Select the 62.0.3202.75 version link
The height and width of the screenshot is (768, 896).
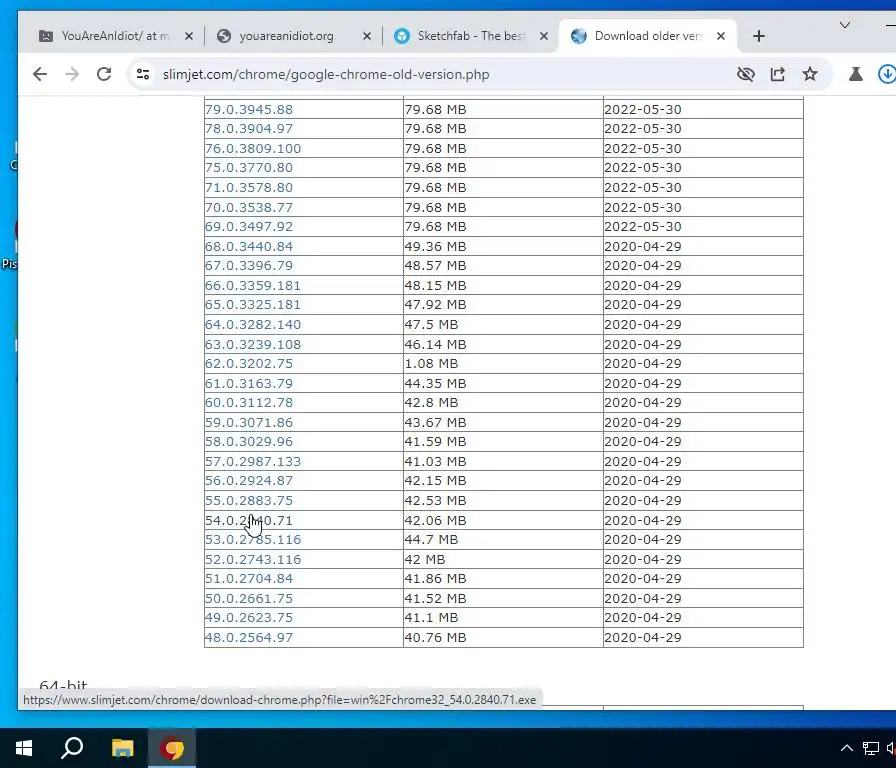coord(249,363)
